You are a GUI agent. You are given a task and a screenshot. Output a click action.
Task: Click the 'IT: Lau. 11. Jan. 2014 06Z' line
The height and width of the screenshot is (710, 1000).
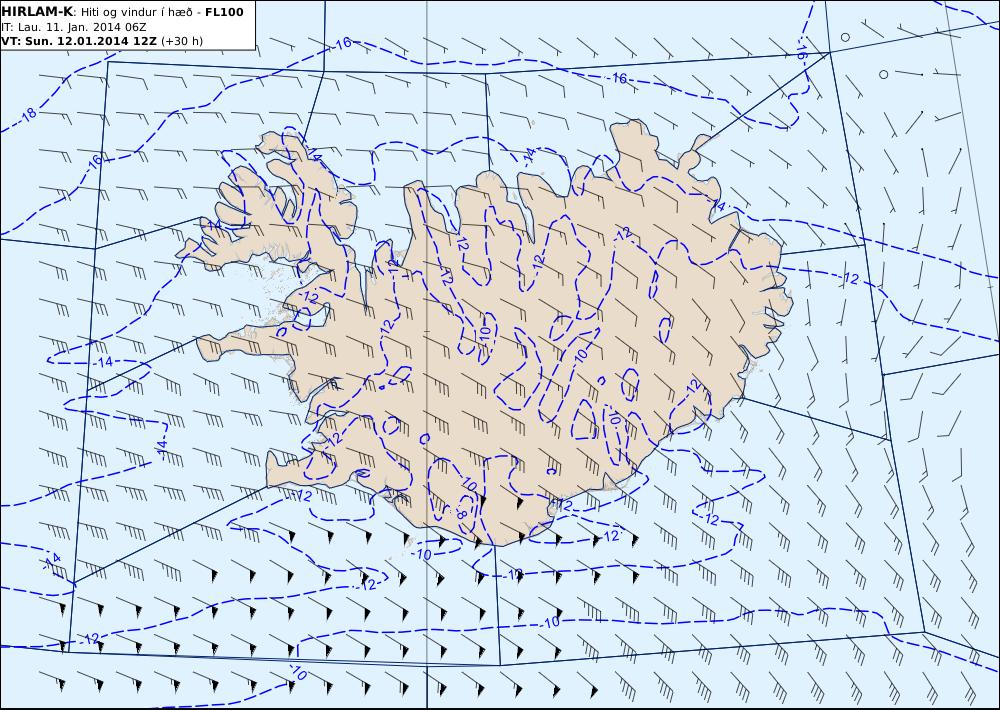click(x=73, y=27)
